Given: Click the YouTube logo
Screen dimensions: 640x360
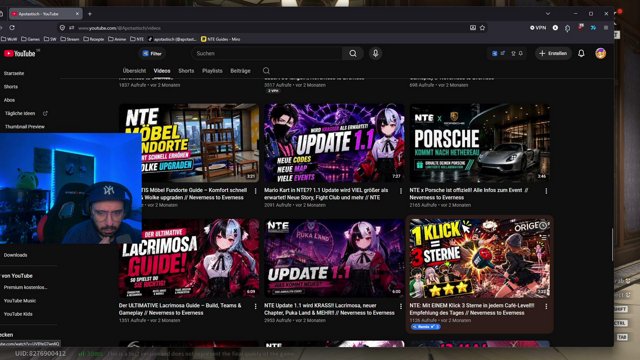Looking at the screenshot, I should point(19,53).
